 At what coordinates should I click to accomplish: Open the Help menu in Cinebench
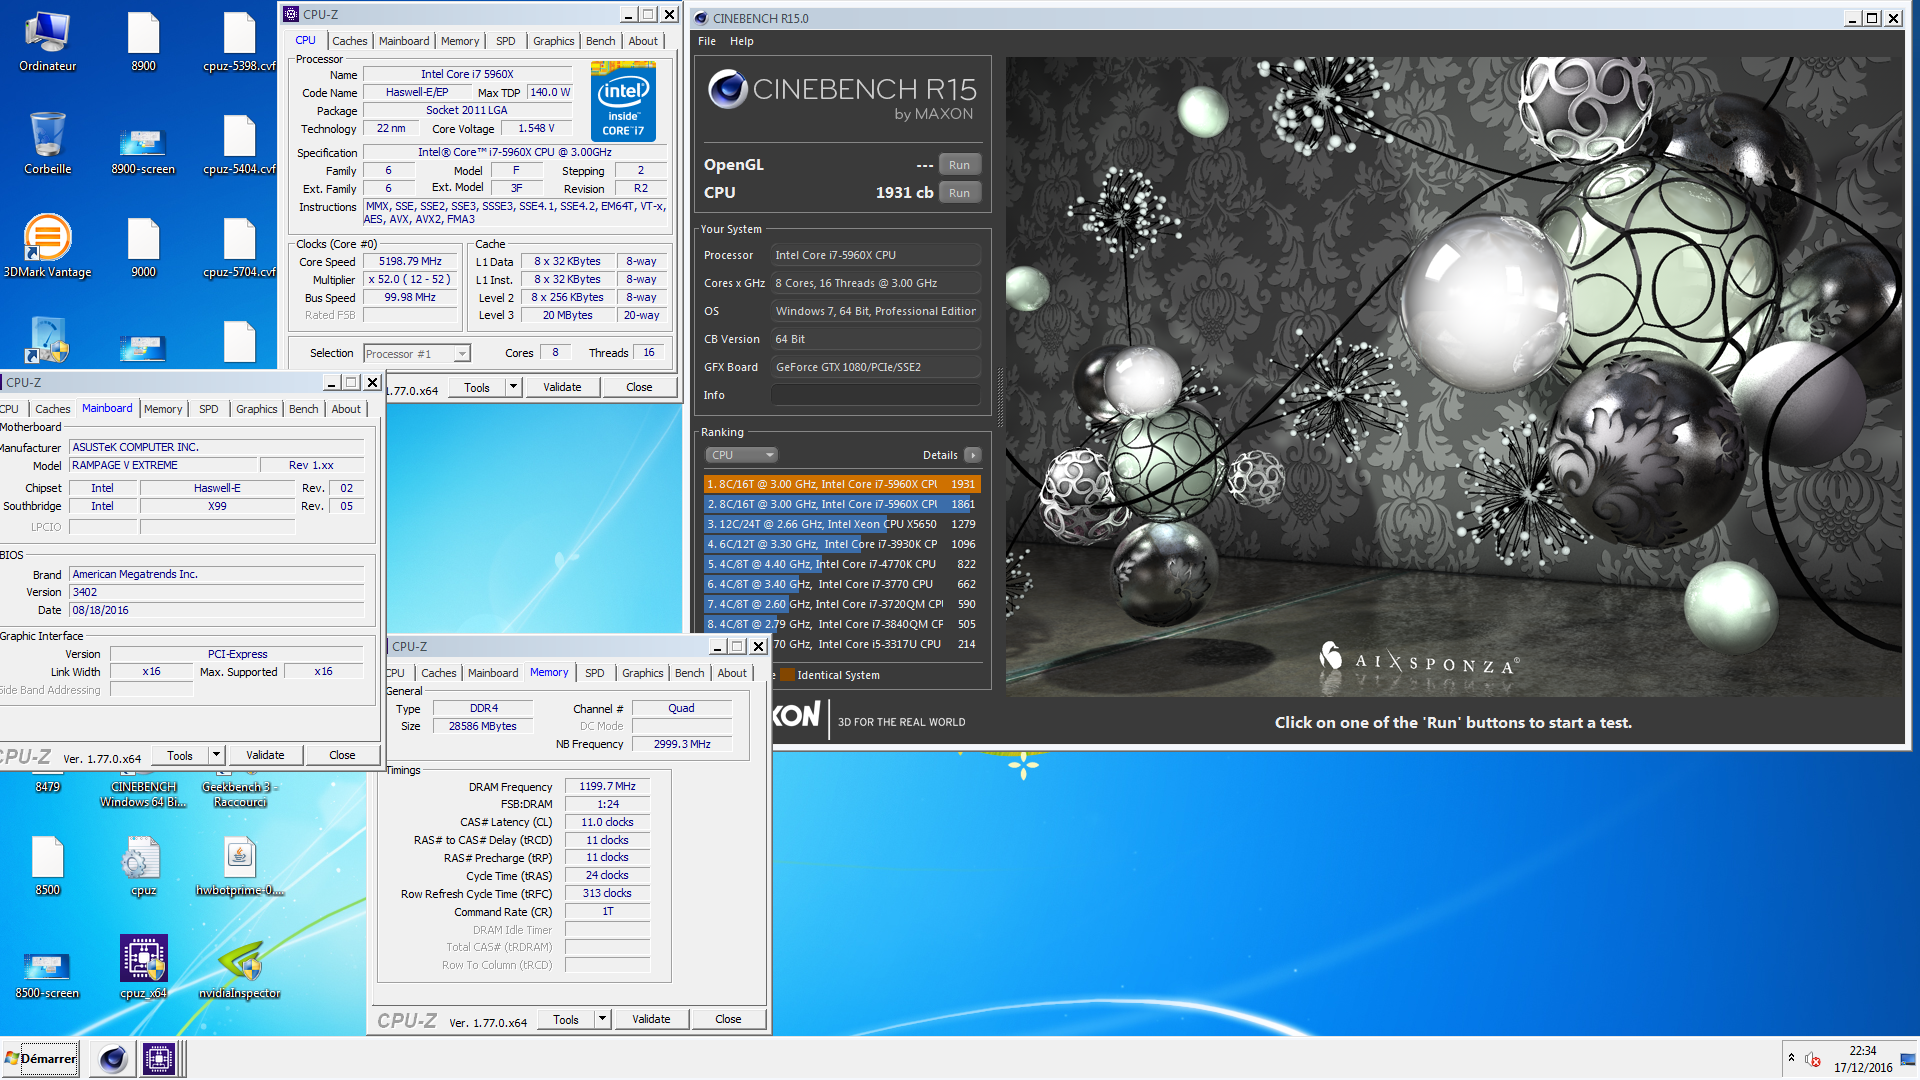[x=741, y=41]
